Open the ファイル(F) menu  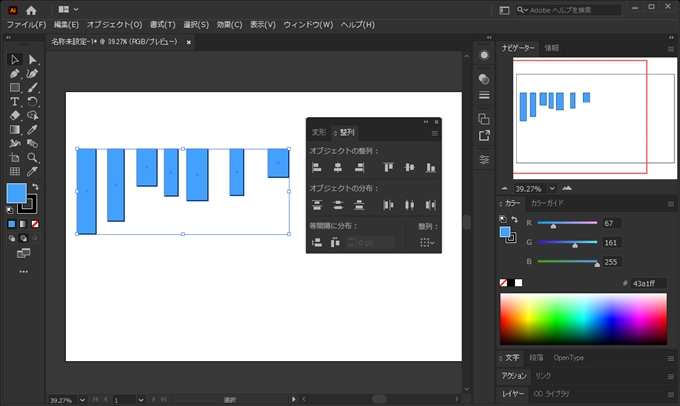click(x=26, y=25)
